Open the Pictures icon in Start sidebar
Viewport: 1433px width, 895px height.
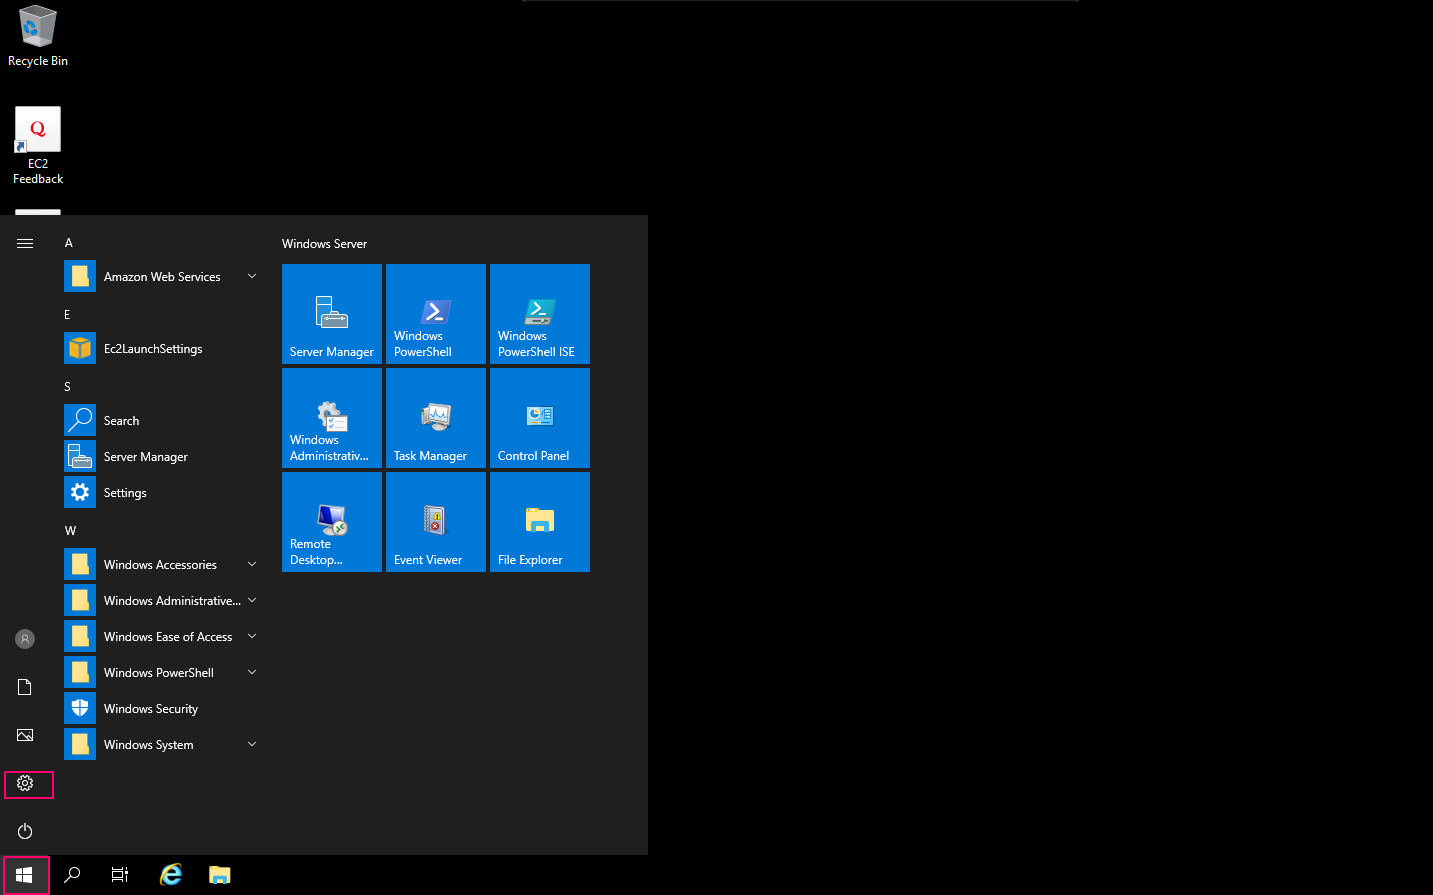pyautogui.click(x=25, y=735)
